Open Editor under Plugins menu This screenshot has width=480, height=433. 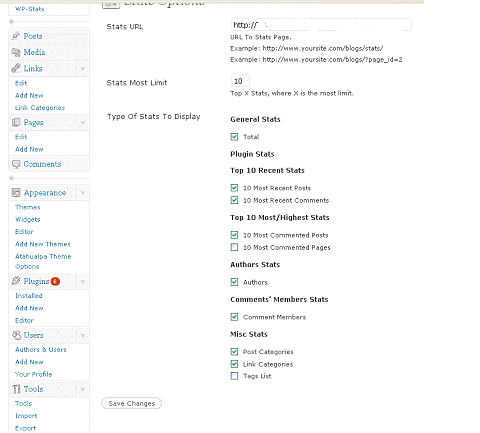coord(24,320)
